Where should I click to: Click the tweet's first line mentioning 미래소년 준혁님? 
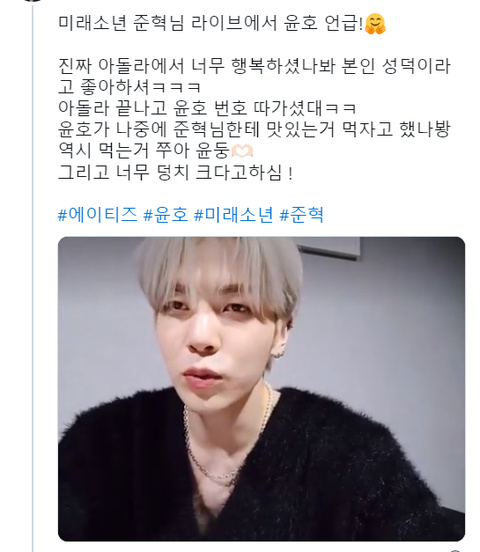pos(222,24)
